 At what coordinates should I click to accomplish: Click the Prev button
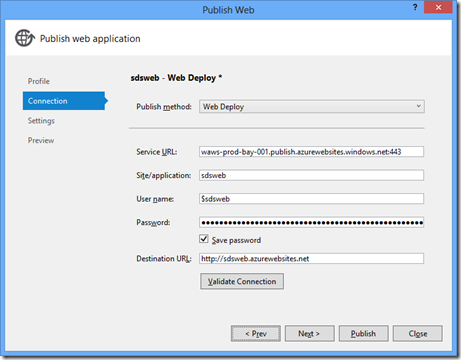(x=256, y=333)
